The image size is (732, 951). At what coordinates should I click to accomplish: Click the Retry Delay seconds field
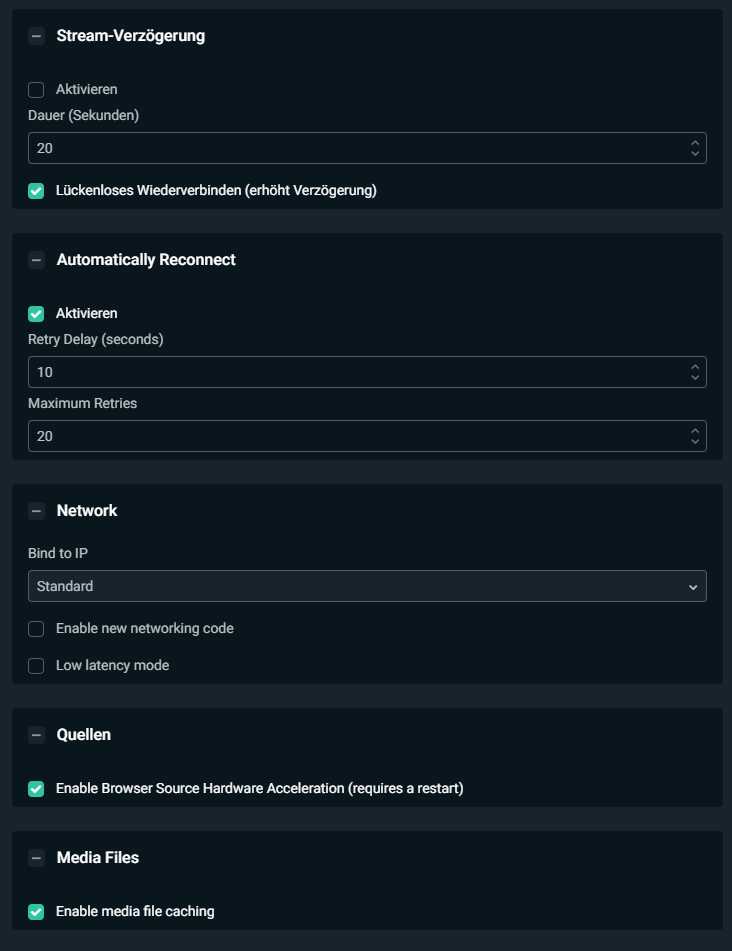click(350, 372)
